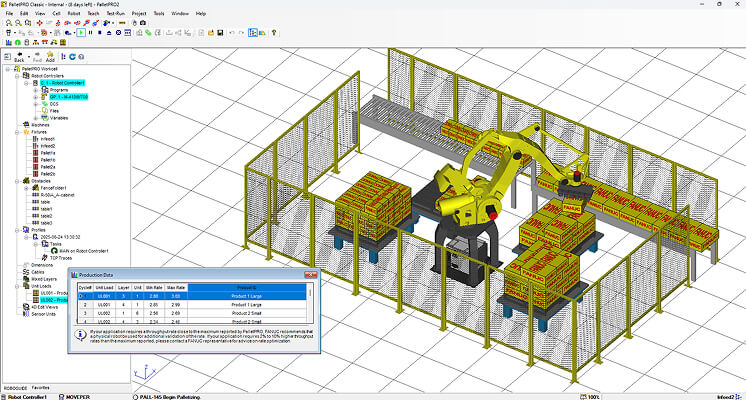Select Infeed1 in fixtures tree
746x400 pixels.
pyautogui.click(x=48, y=139)
